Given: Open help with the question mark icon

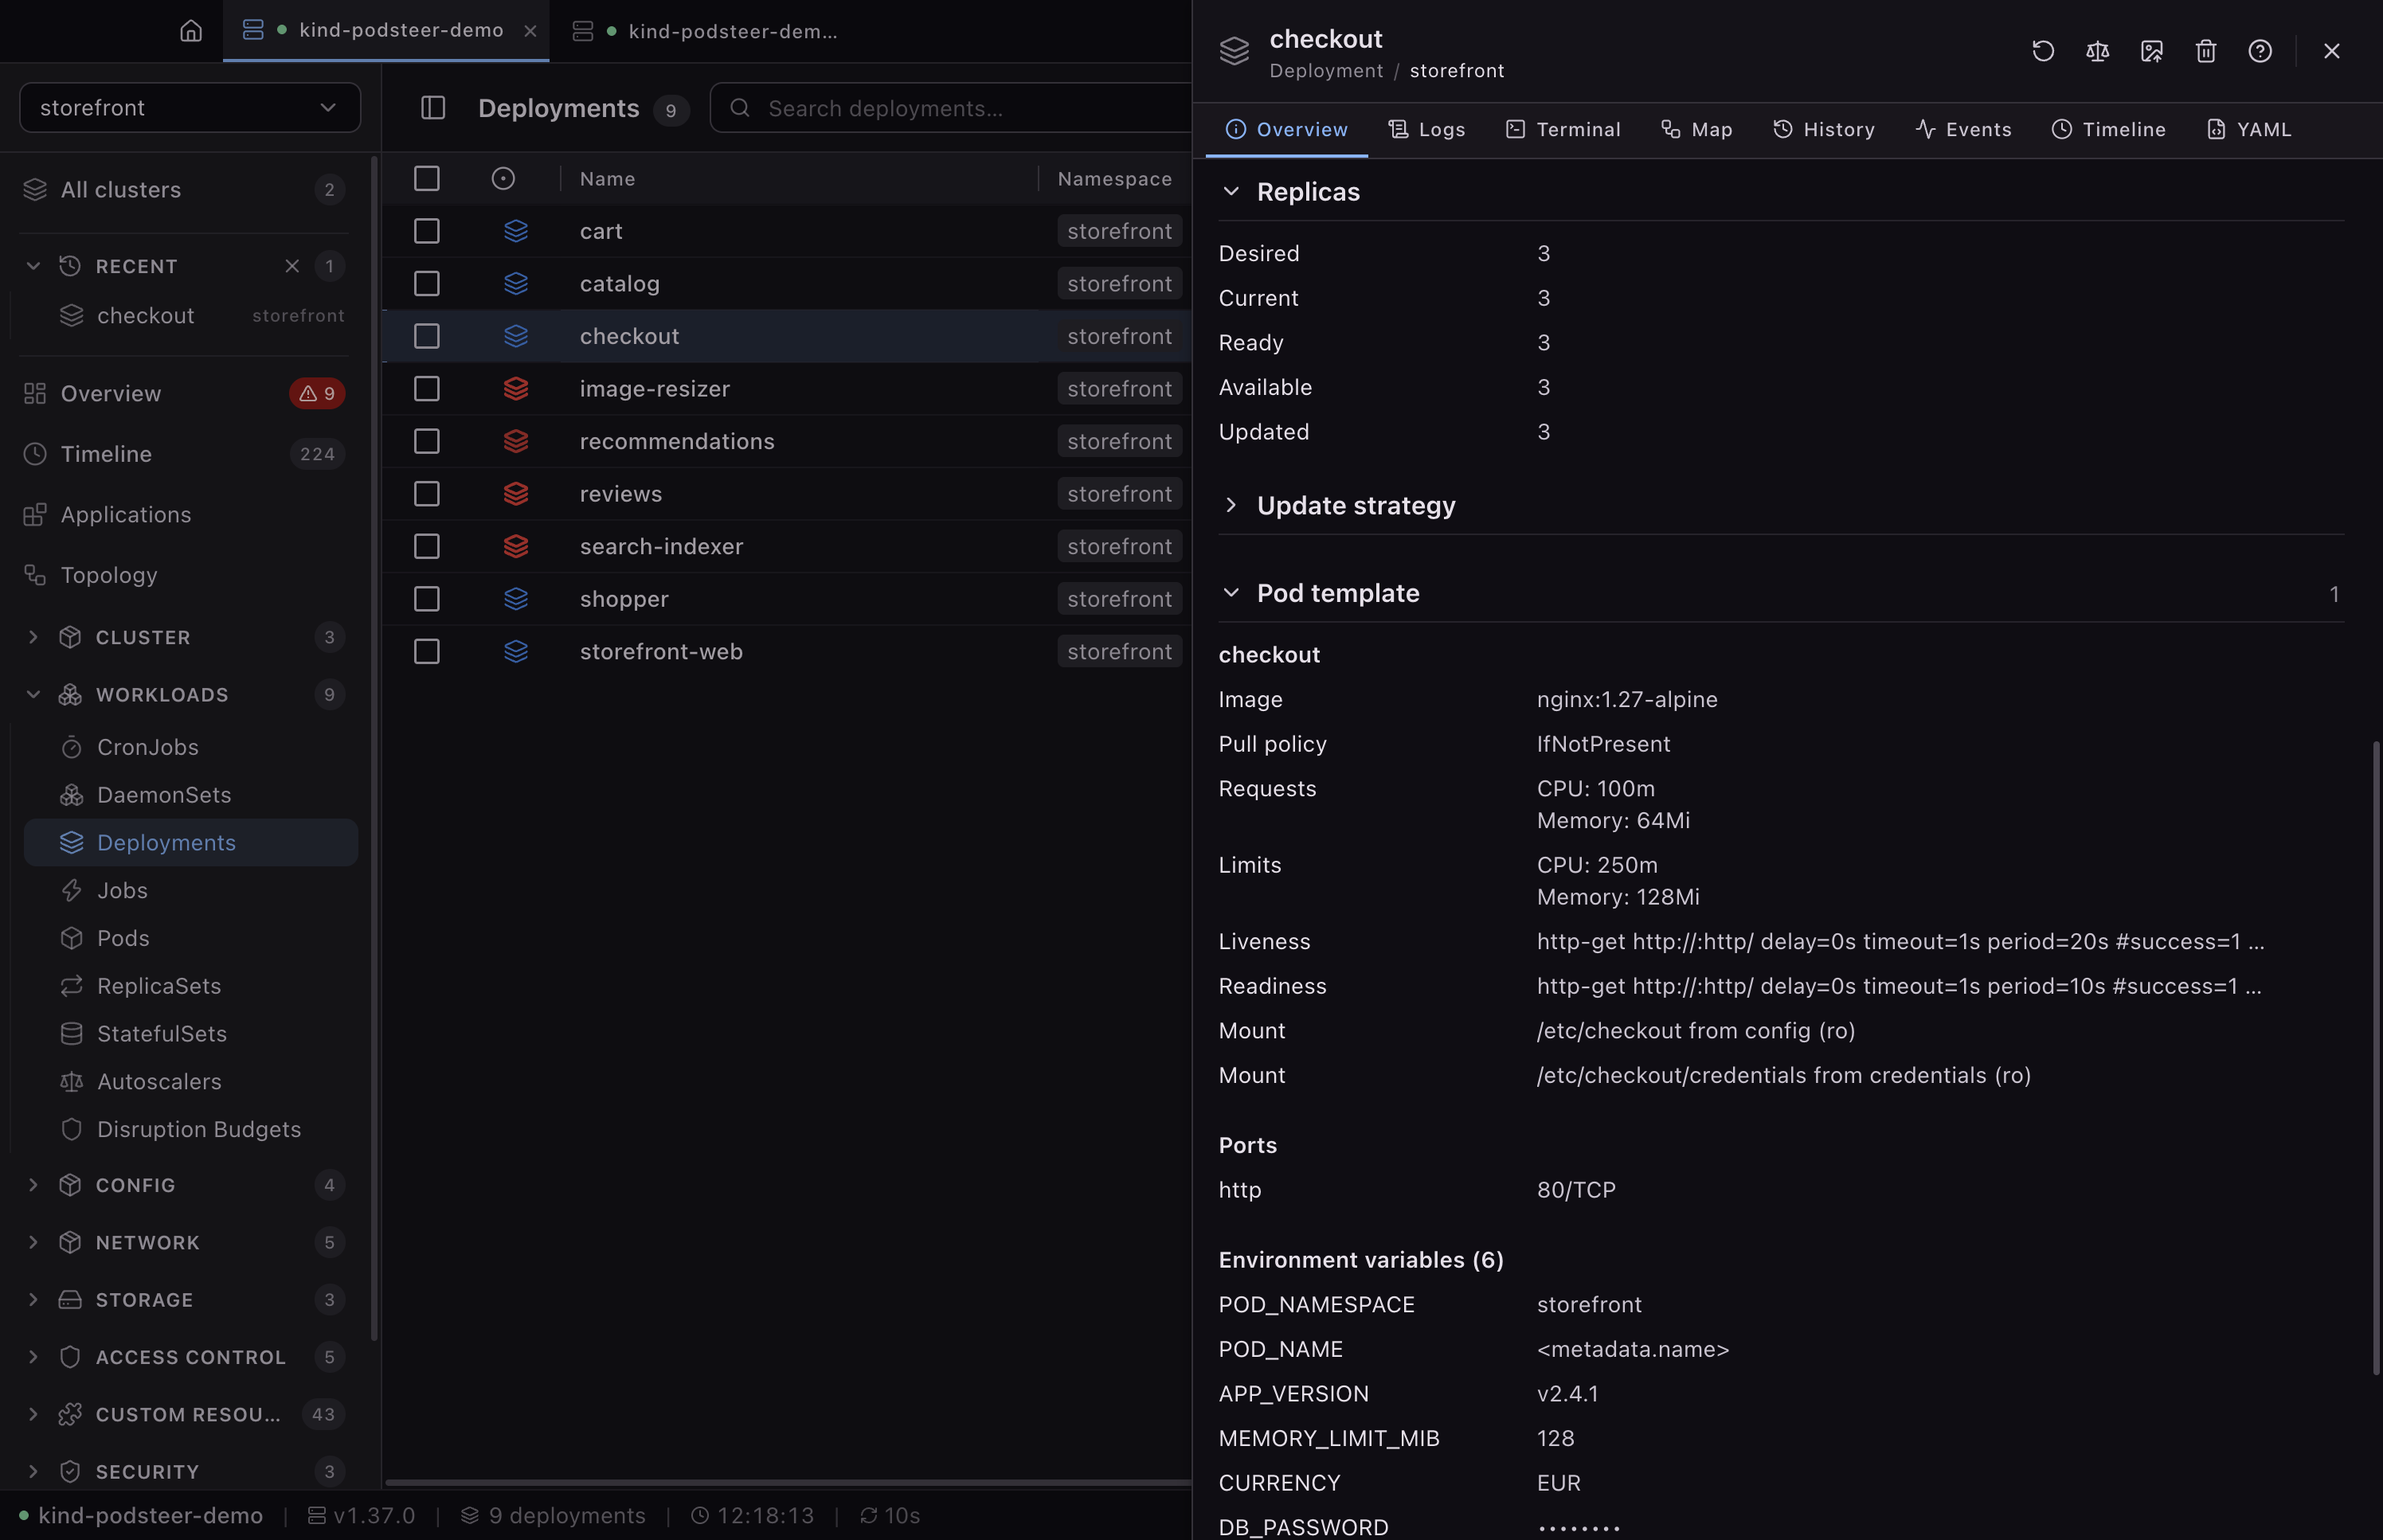Looking at the screenshot, I should tap(2260, 51).
